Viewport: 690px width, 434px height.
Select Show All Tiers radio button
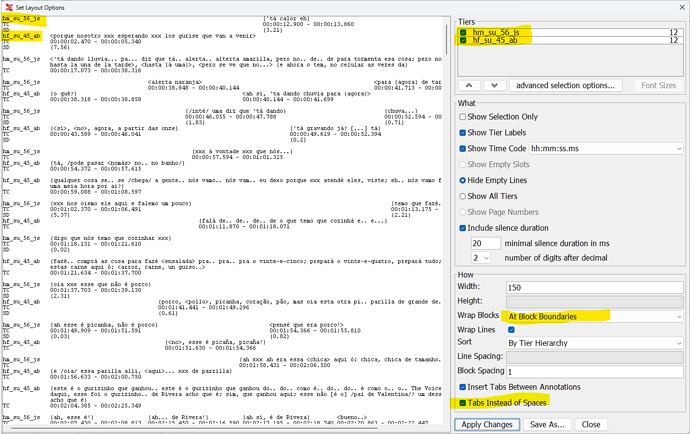[462, 196]
